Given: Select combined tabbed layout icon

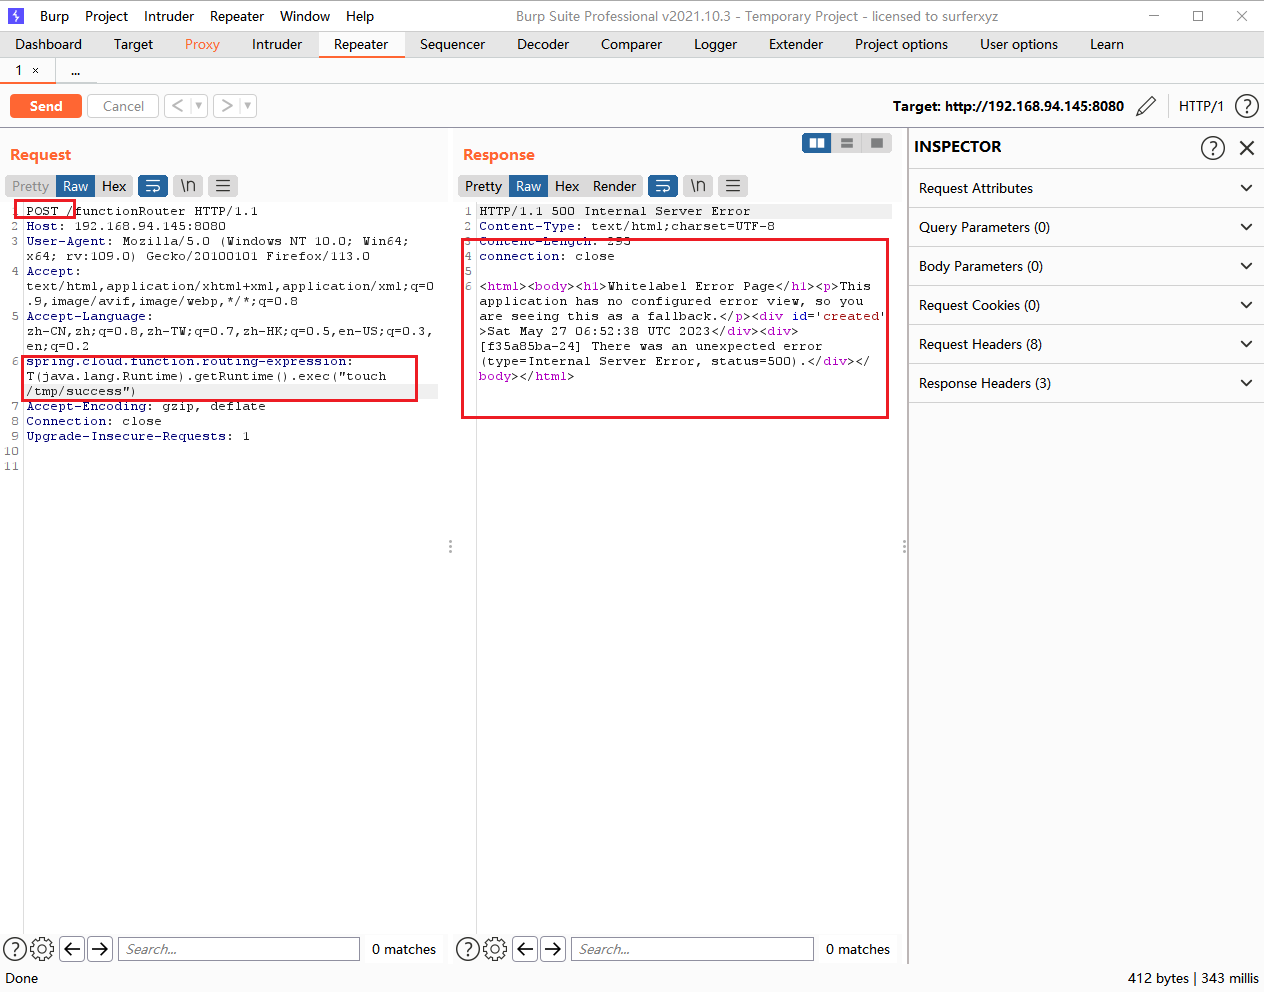Looking at the screenshot, I should pos(877,143).
